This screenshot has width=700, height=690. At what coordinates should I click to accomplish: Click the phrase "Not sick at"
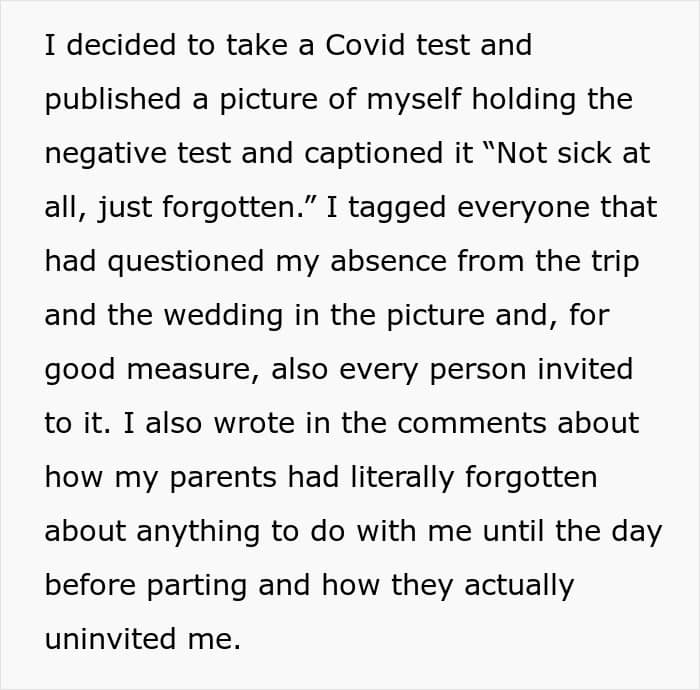point(573,153)
